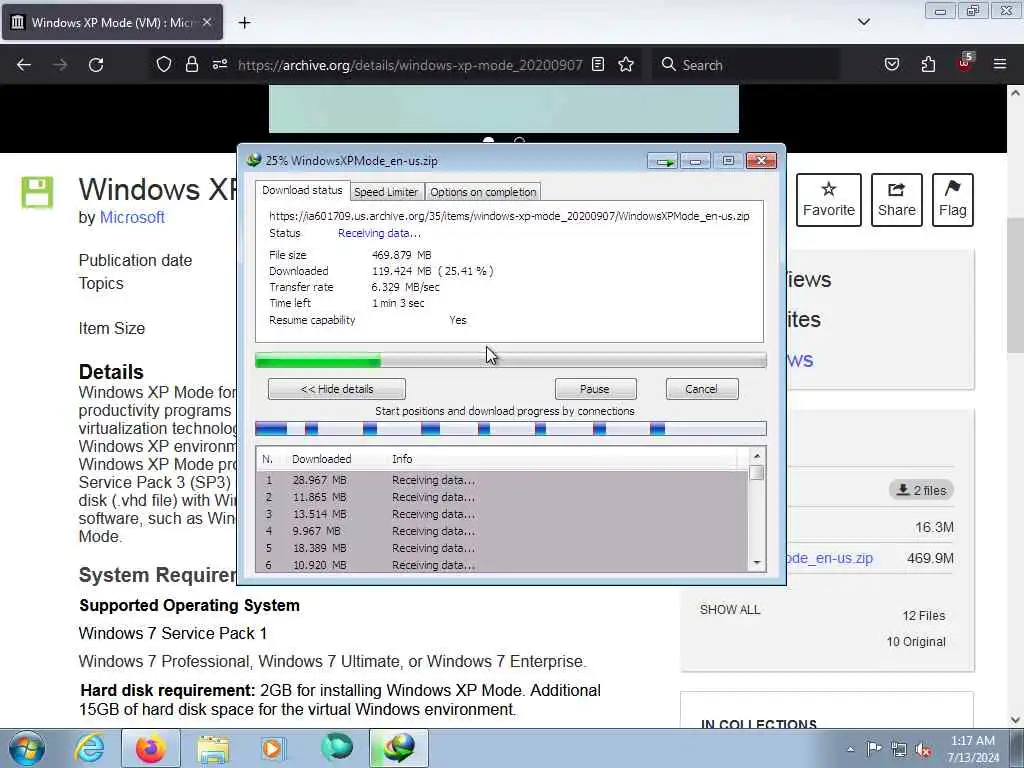This screenshot has height=768, width=1024.
Task: Open the Options on completion tab
Action: [x=483, y=192]
